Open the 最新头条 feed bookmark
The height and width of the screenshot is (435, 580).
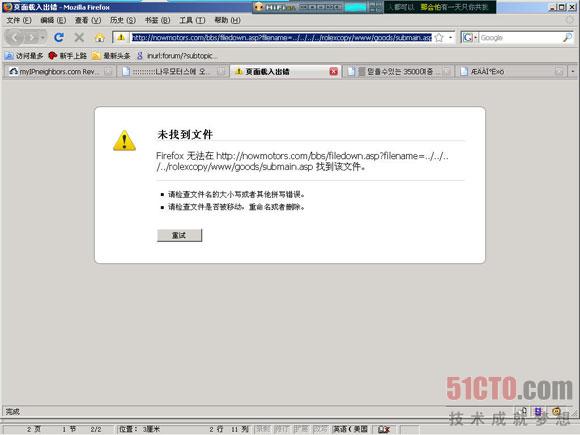click(x=111, y=56)
